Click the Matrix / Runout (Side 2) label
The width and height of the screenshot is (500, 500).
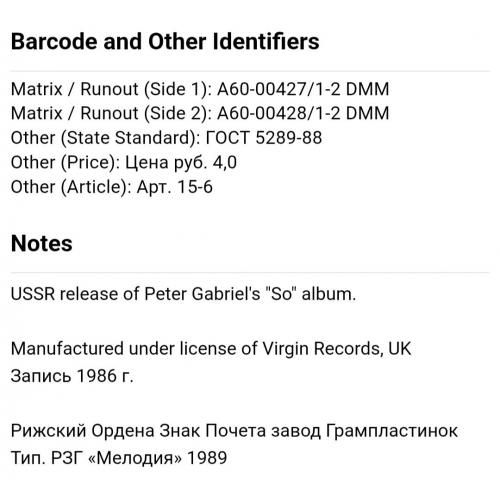point(111,113)
